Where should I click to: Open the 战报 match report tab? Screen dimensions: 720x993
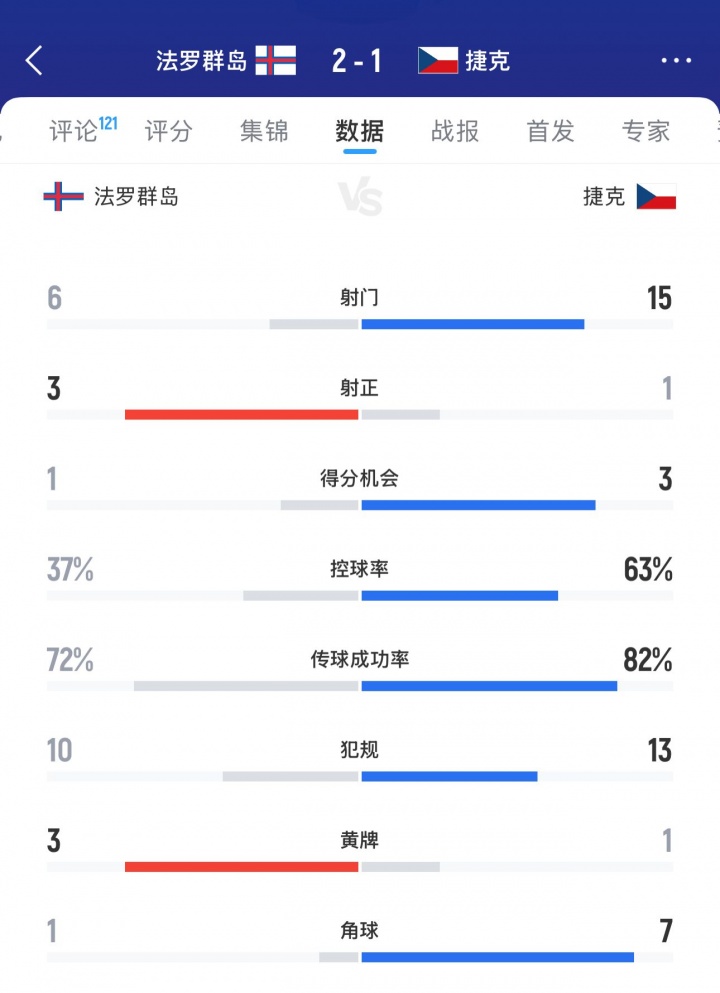coord(455,131)
